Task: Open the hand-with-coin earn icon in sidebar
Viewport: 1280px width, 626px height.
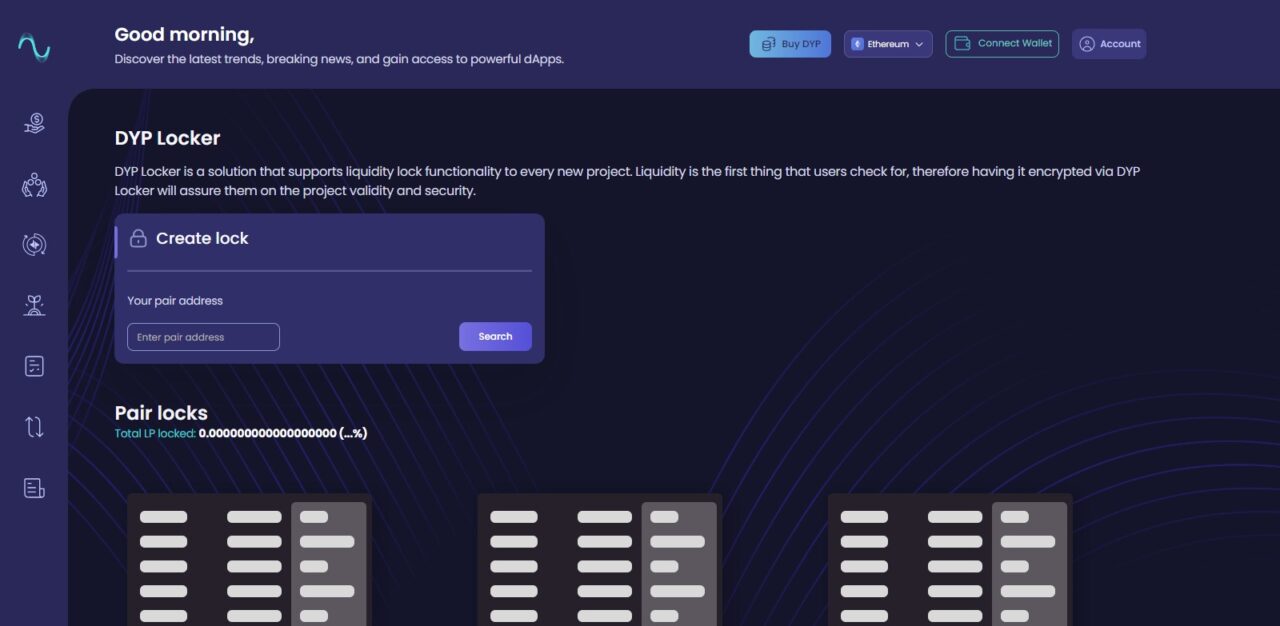Action: [x=34, y=124]
